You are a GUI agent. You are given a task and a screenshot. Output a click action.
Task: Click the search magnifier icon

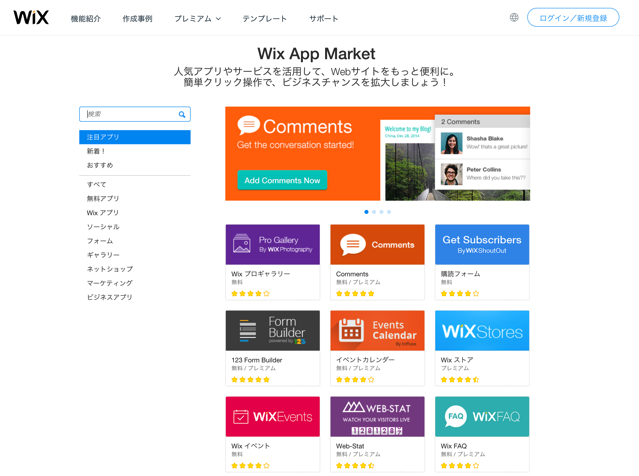click(182, 115)
